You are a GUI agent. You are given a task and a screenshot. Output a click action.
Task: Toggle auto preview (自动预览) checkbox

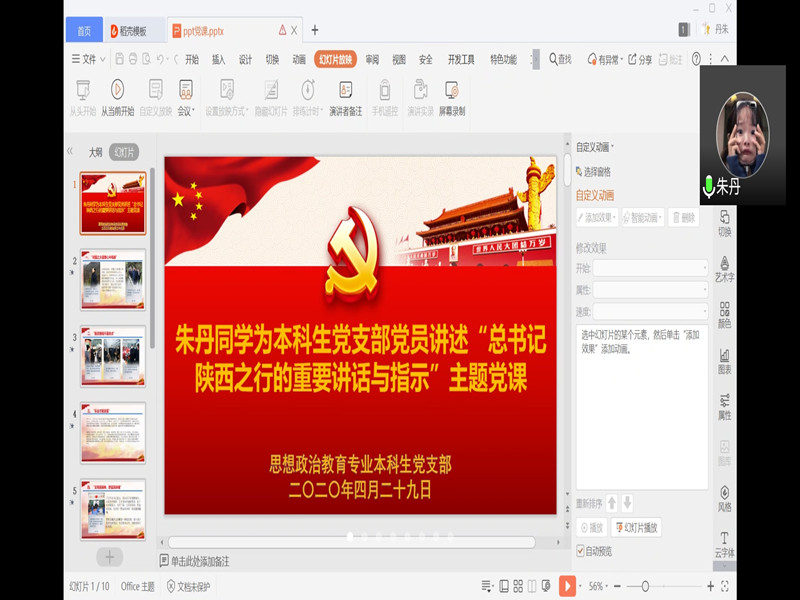[580, 551]
